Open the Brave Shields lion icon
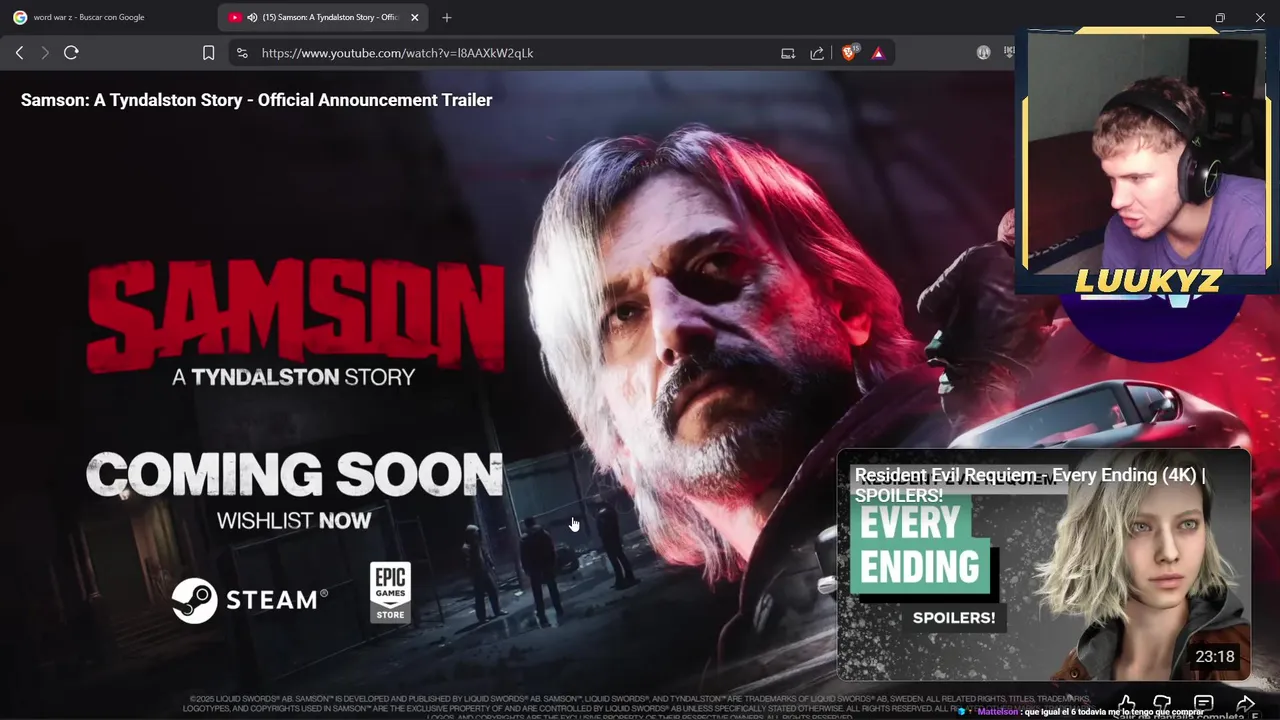Image resolution: width=1280 pixels, height=720 pixels. pos(849,53)
